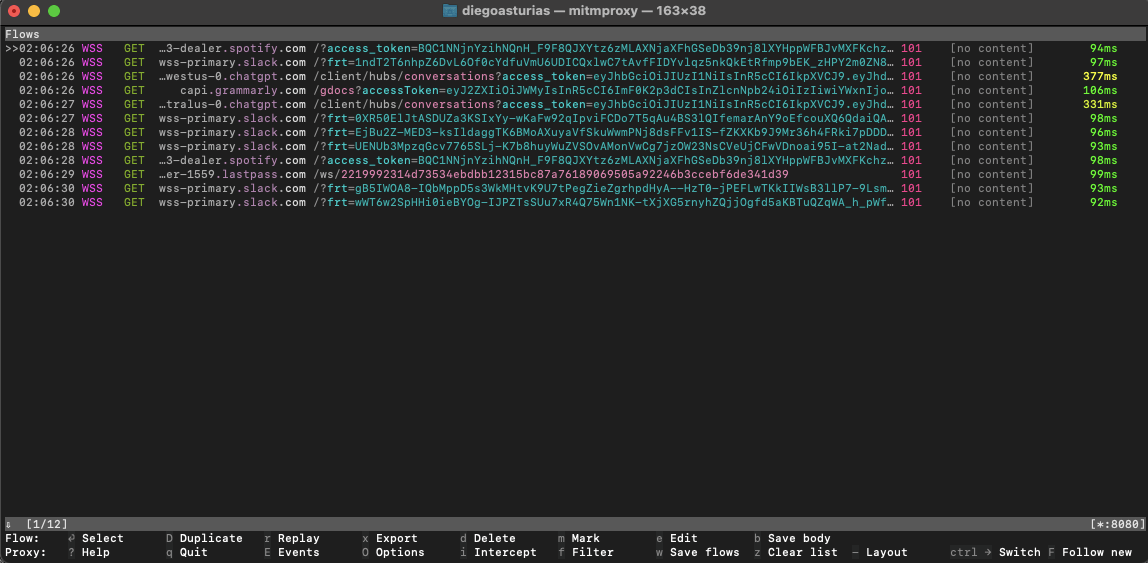Viewport: 1148px width, 563px height.
Task: Click the 106ms duration of the grammarly flow
Action: (x=1100, y=90)
